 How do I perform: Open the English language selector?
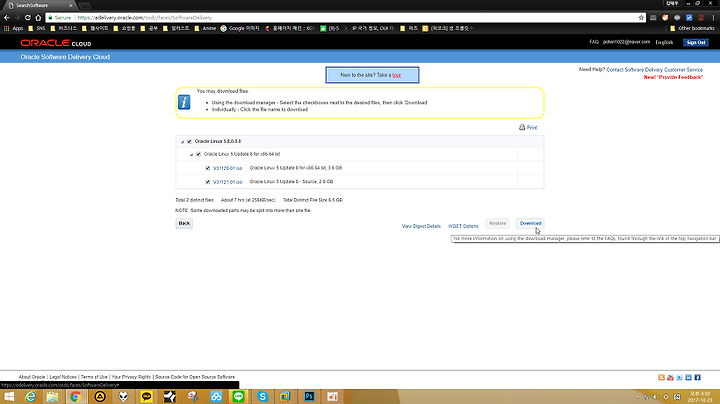664,42
